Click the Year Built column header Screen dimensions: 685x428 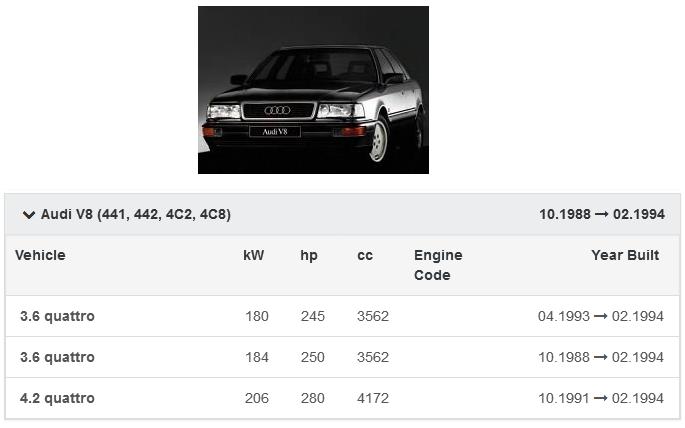pos(625,256)
